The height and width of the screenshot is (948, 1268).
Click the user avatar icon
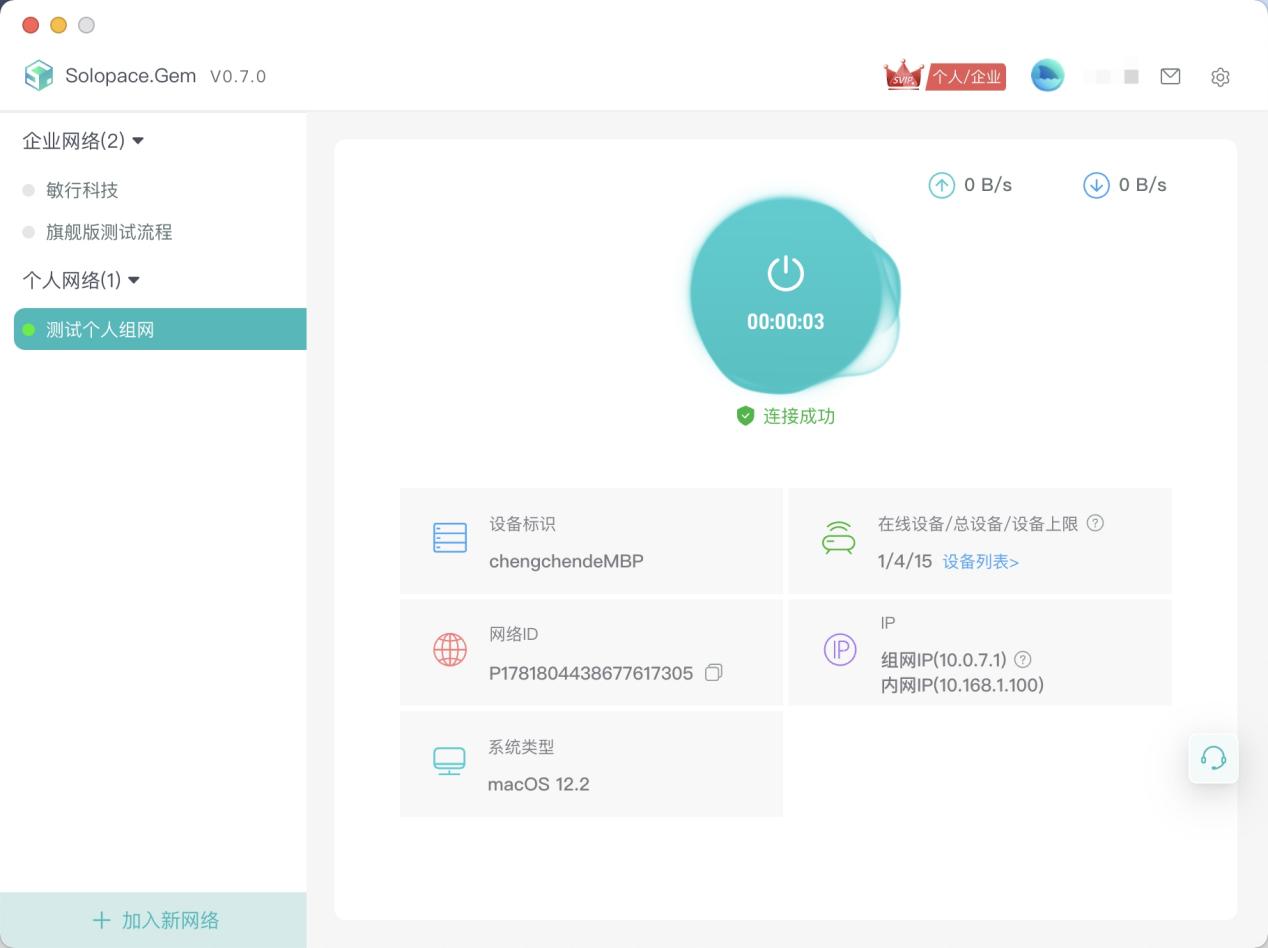[x=1047, y=75]
